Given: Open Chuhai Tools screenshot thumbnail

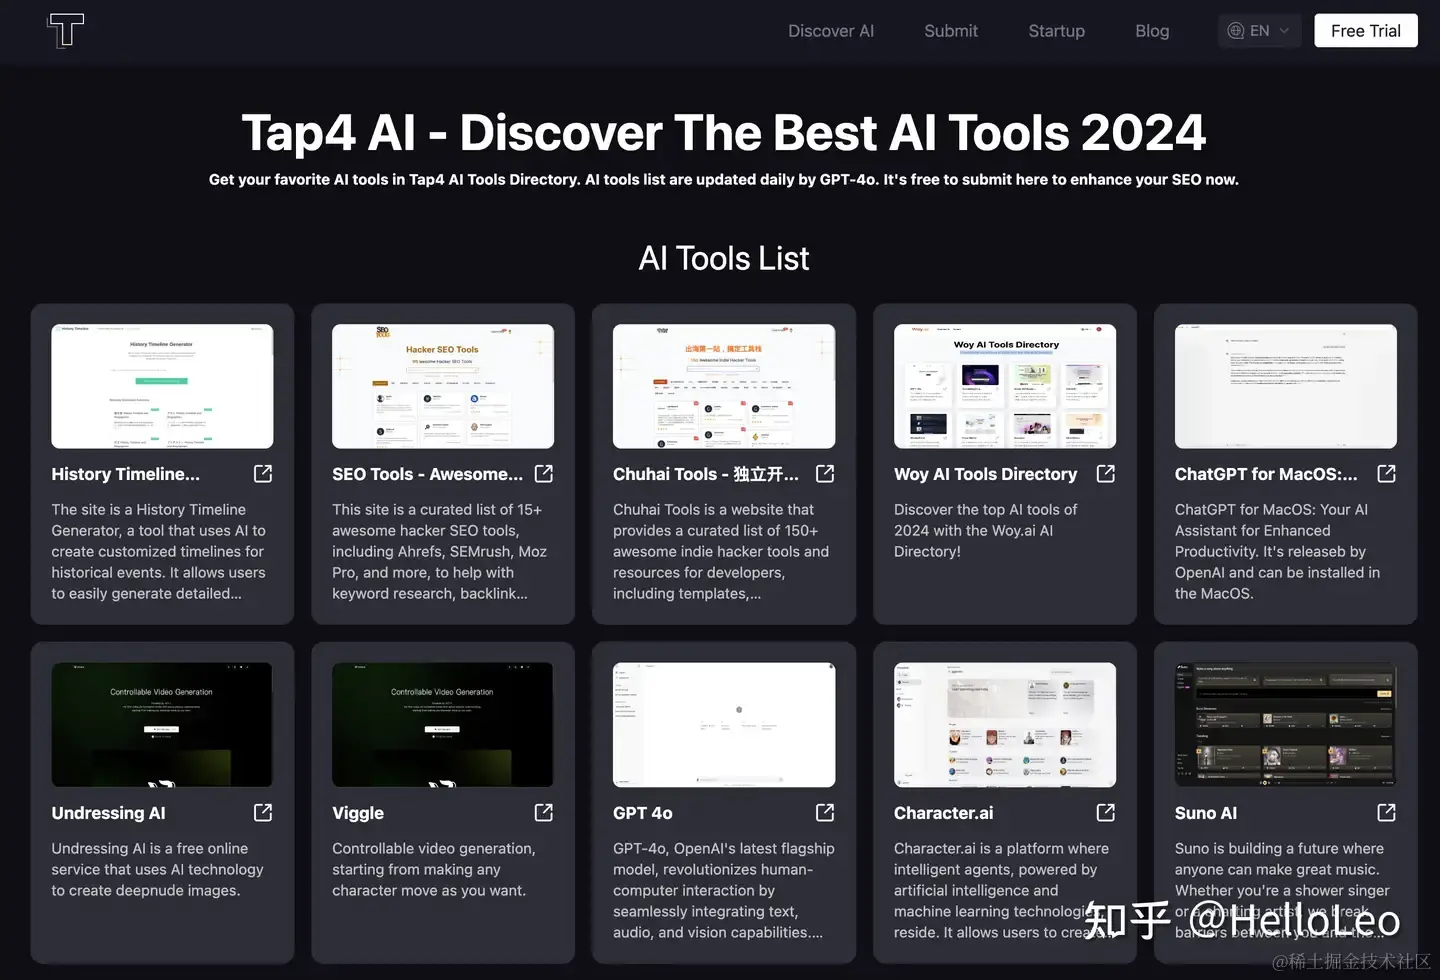Looking at the screenshot, I should pyautogui.click(x=724, y=386).
